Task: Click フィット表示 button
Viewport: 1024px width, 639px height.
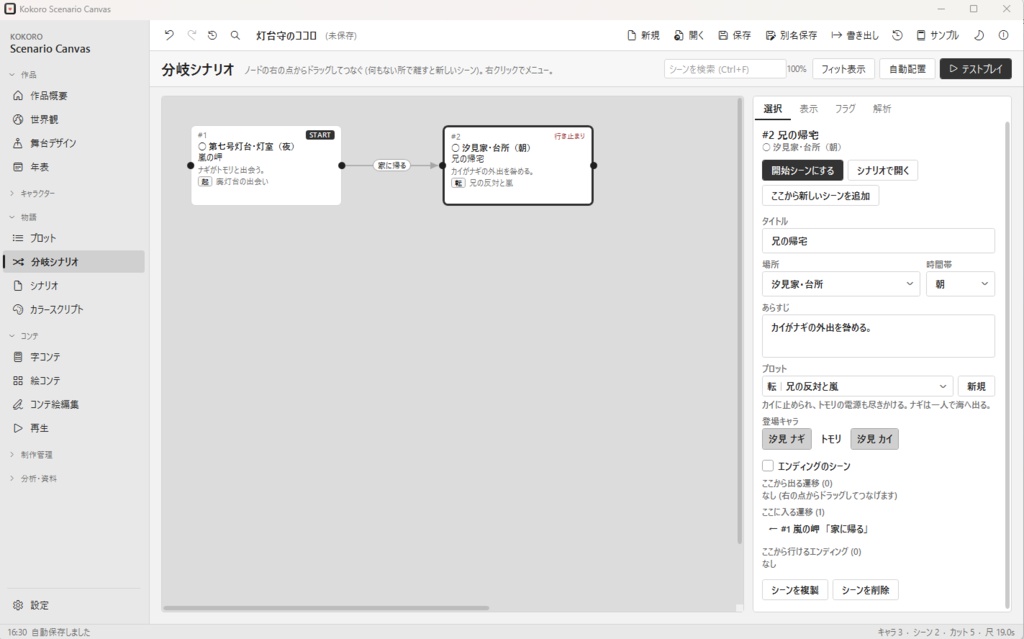Action: point(843,69)
